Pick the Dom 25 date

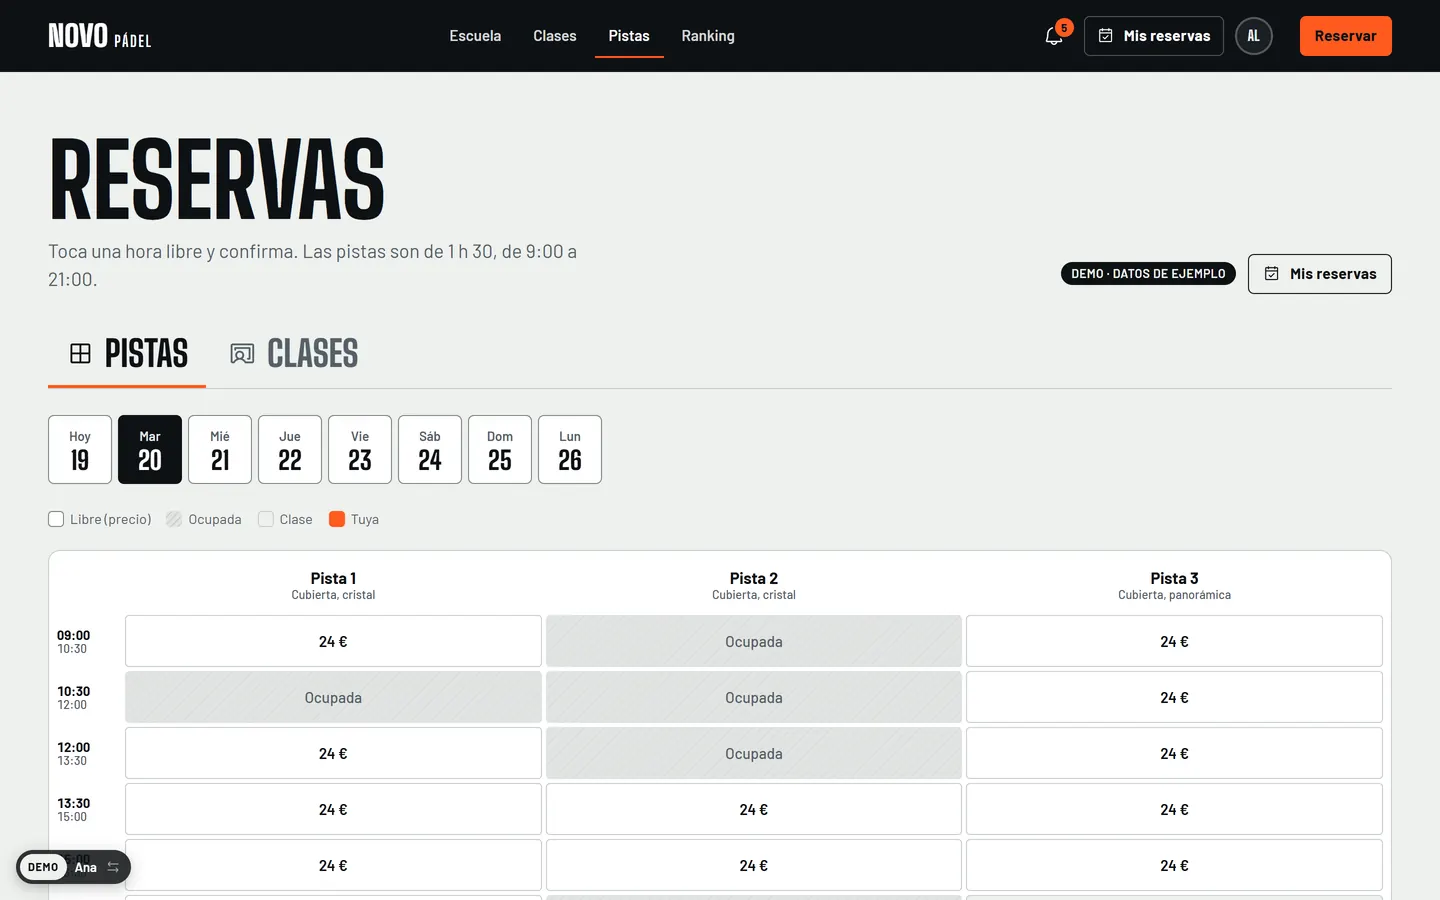pos(500,450)
